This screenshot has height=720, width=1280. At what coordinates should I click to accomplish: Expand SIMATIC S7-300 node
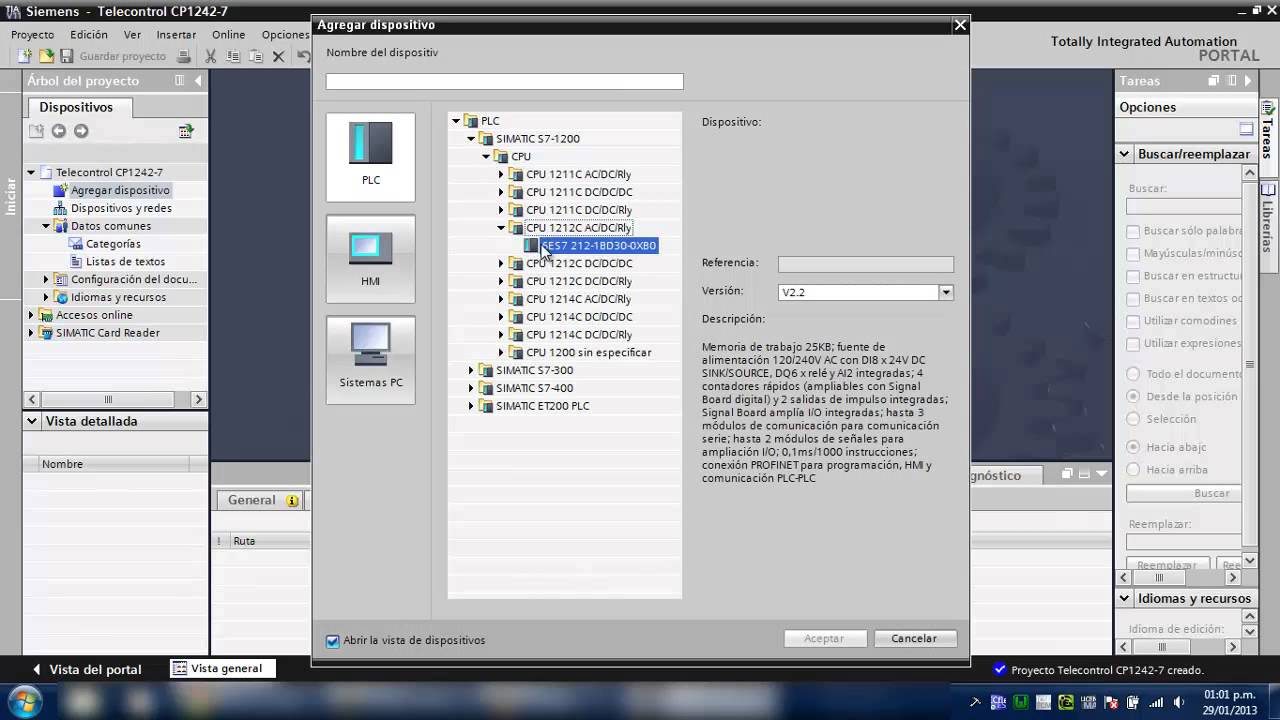(x=471, y=371)
